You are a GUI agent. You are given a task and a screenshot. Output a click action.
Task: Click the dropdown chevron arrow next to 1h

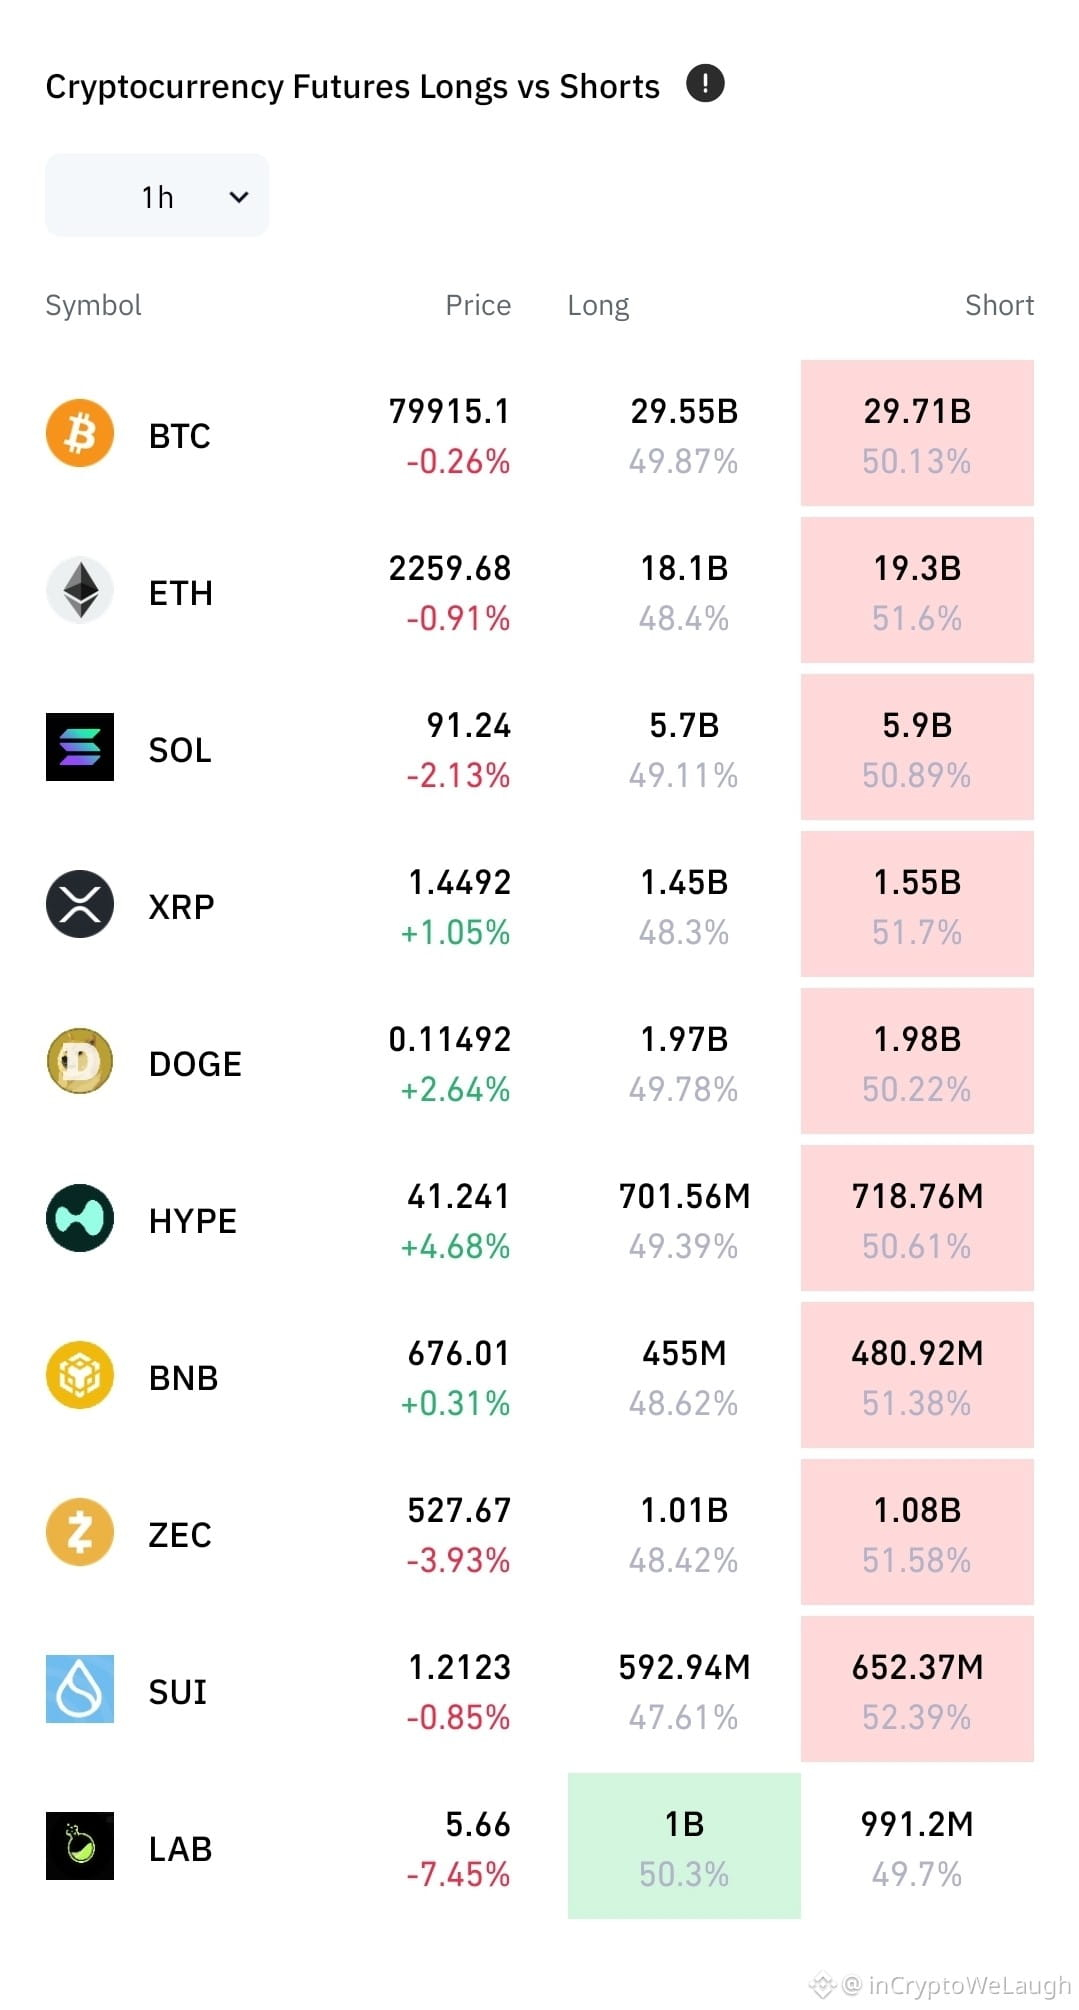click(x=239, y=197)
